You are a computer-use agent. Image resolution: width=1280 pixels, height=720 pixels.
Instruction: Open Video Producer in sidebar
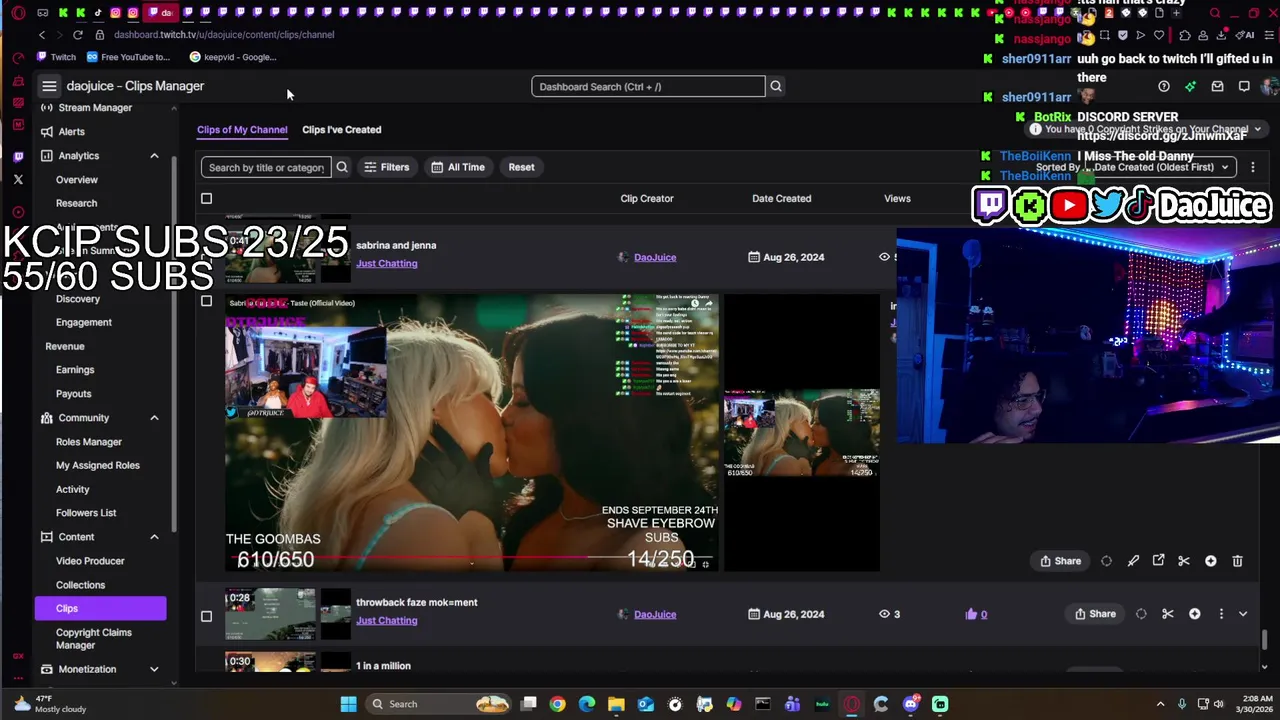click(90, 561)
